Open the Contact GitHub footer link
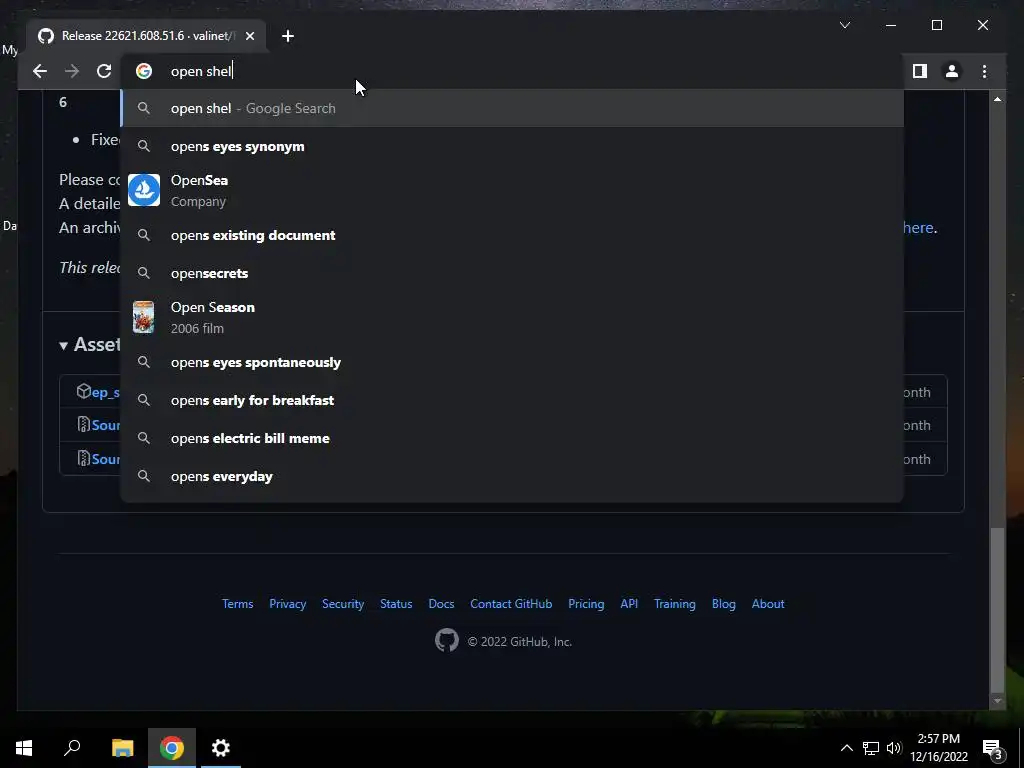 (511, 603)
